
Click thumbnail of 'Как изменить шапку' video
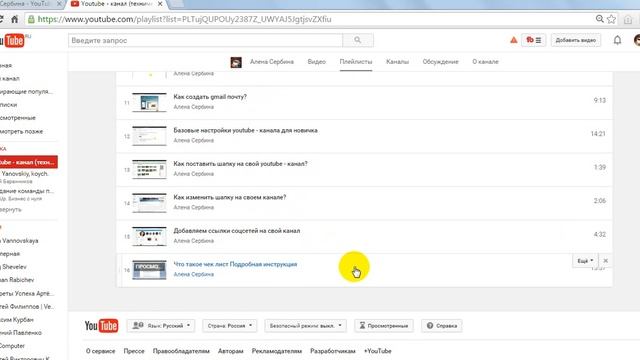tap(149, 202)
